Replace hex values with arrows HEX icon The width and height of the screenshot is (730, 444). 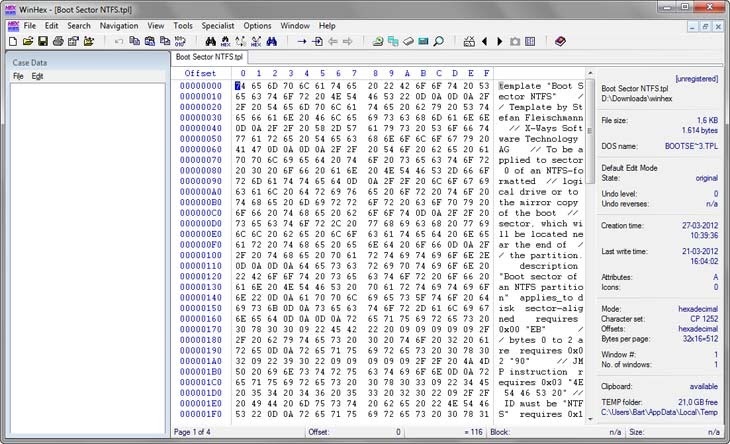pyautogui.click(x=256, y=41)
